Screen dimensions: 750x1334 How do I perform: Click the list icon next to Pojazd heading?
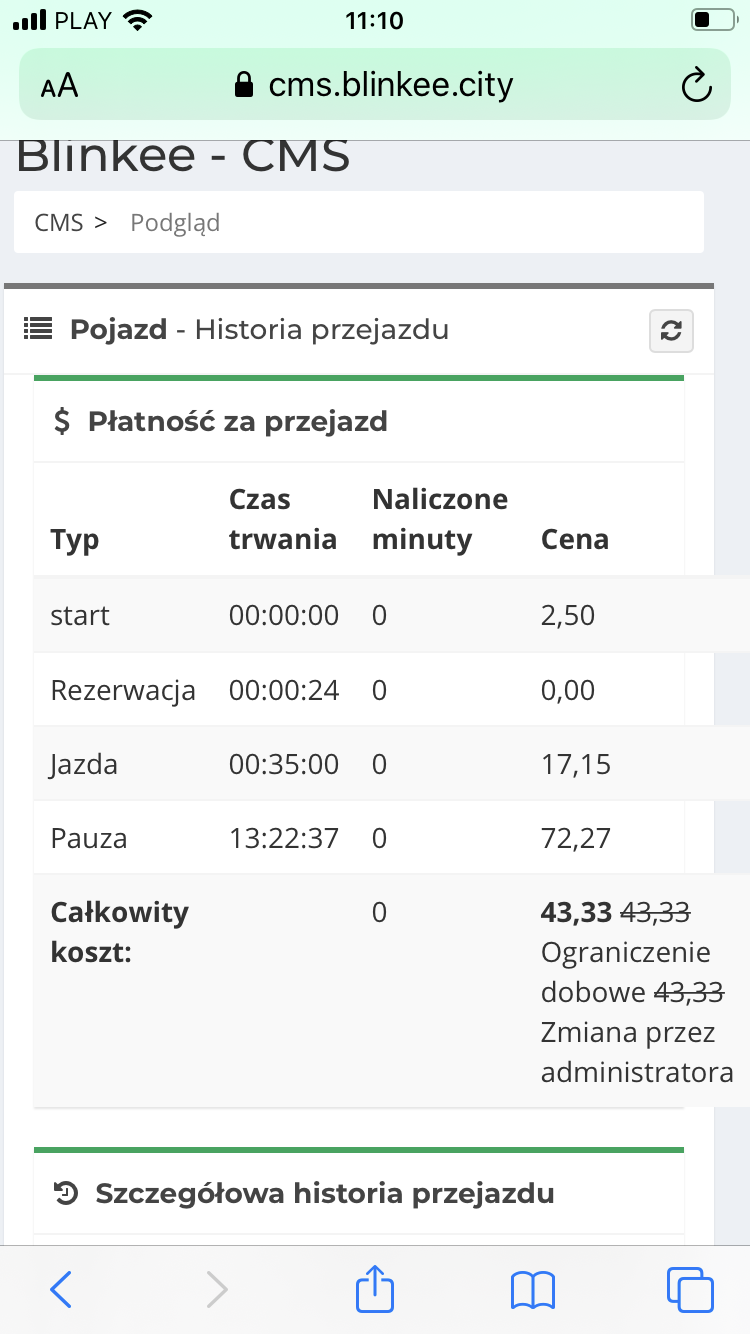(x=37, y=328)
